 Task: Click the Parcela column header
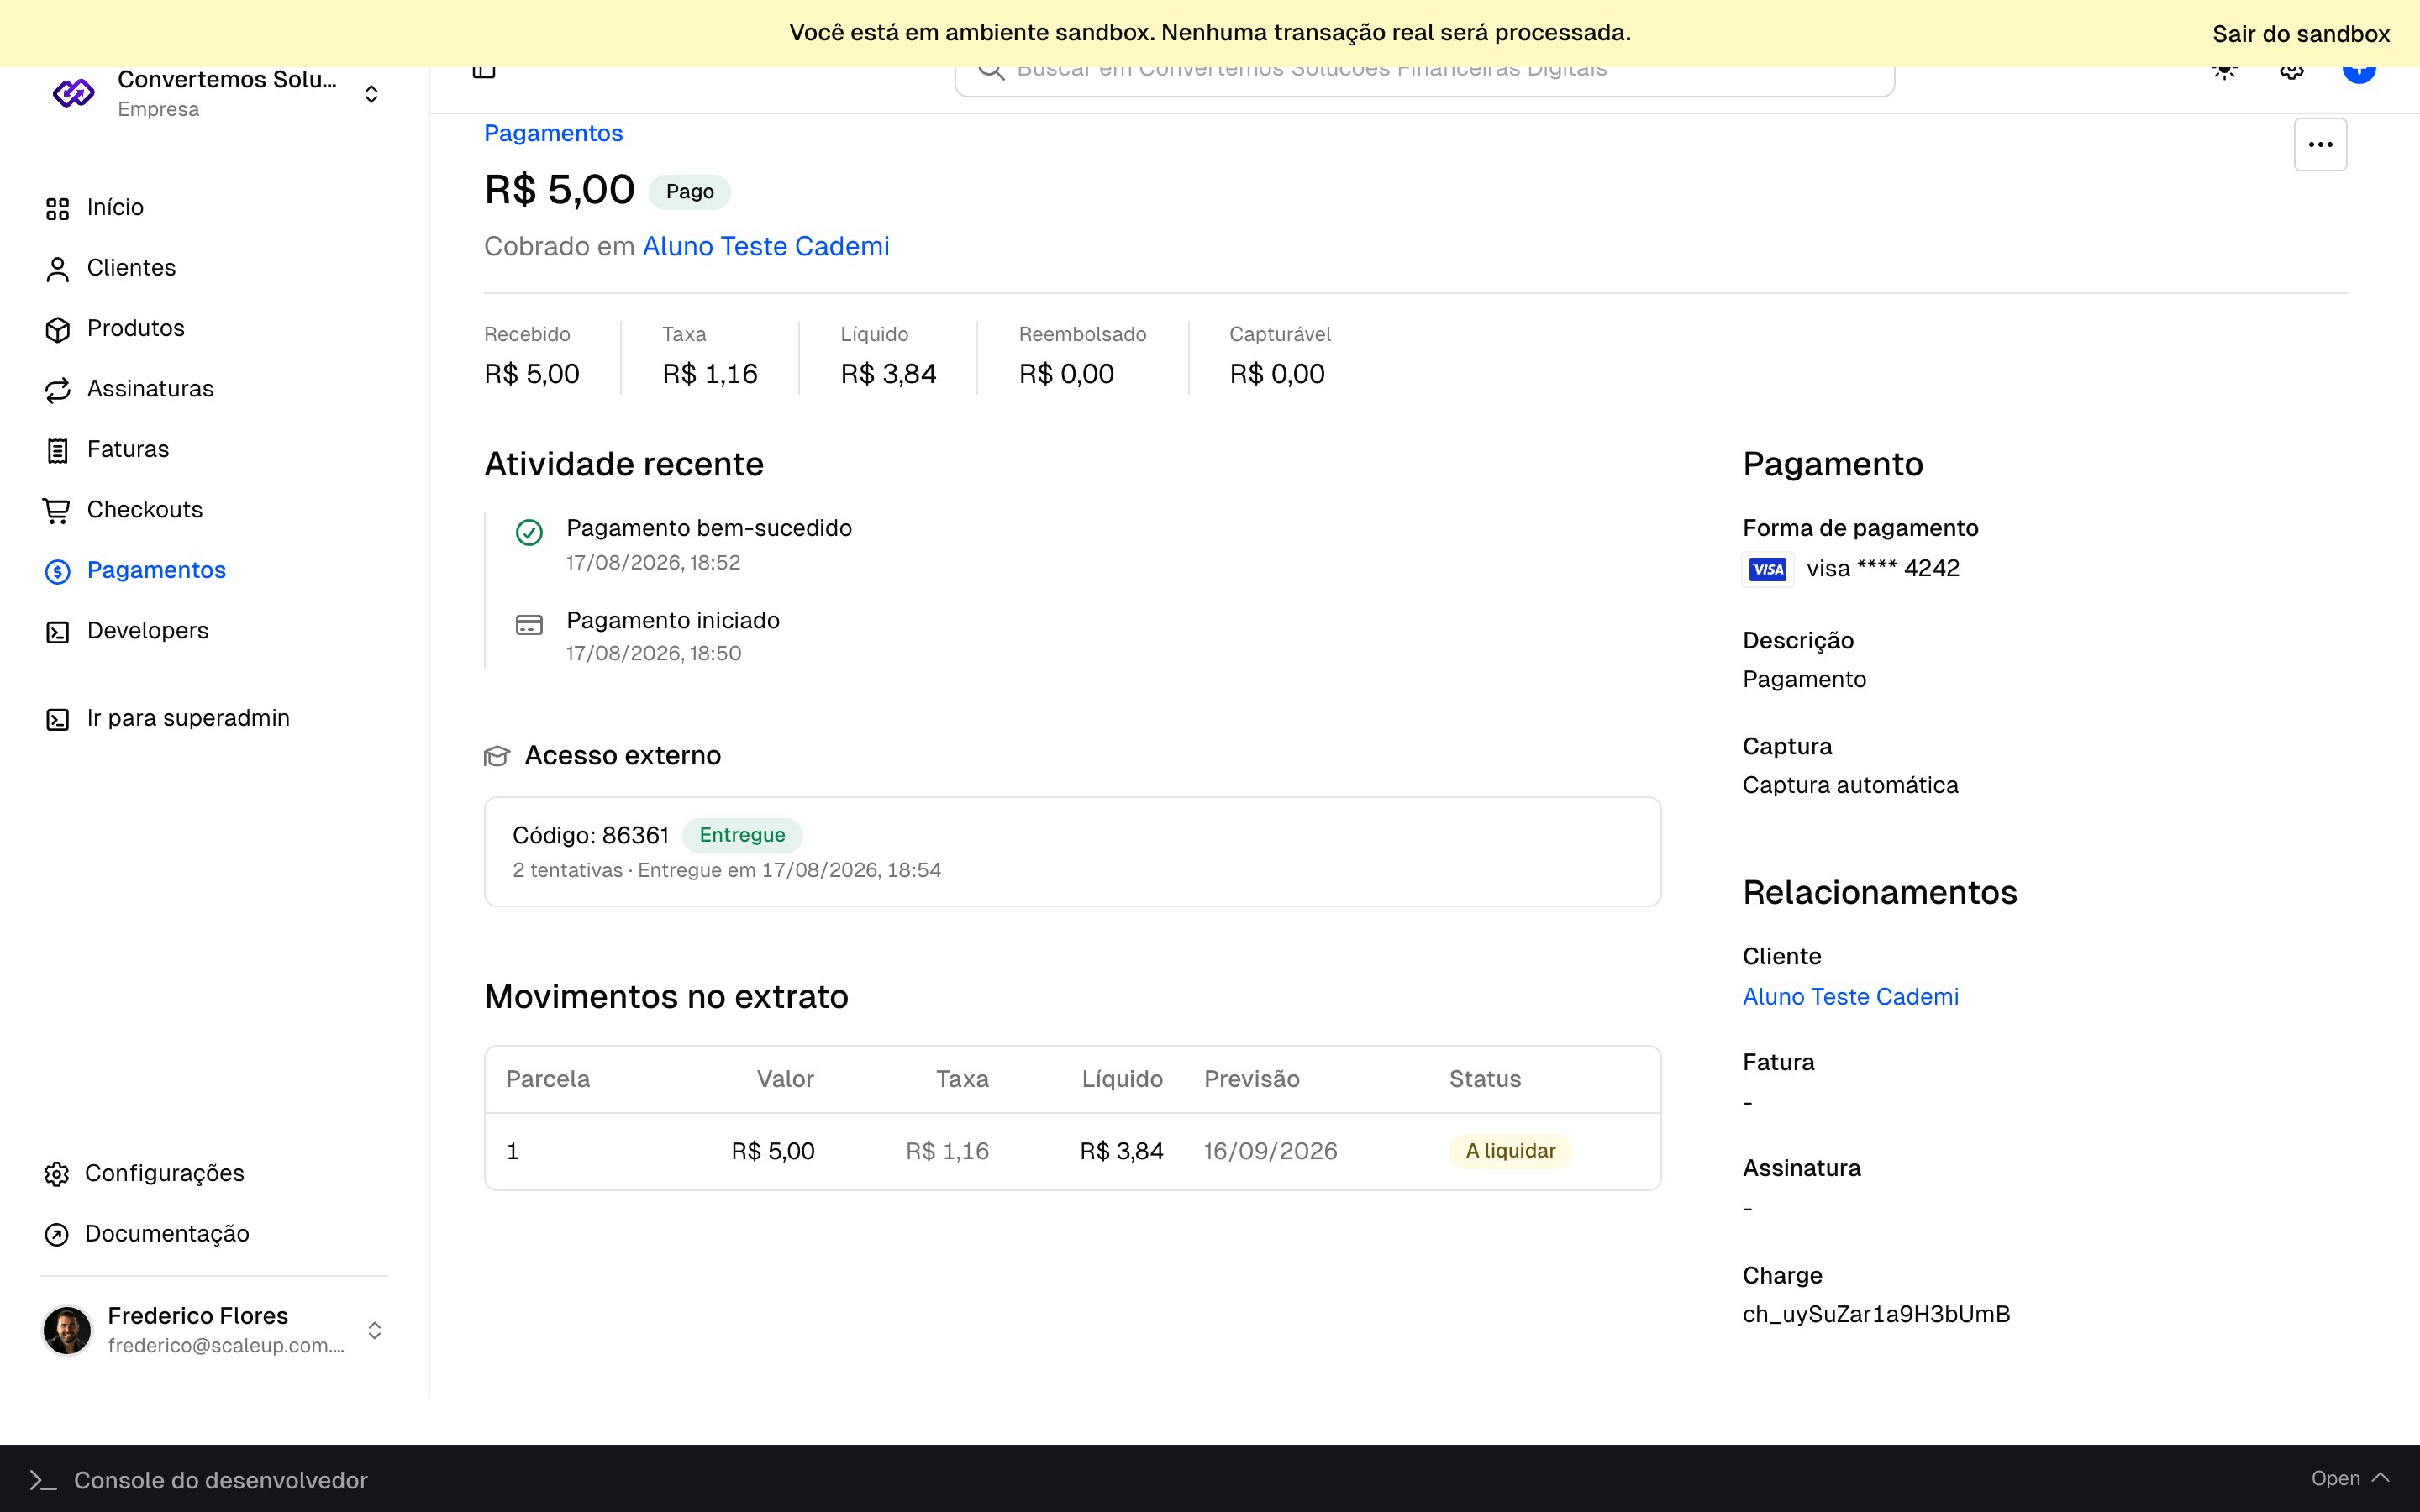coord(548,1079)
